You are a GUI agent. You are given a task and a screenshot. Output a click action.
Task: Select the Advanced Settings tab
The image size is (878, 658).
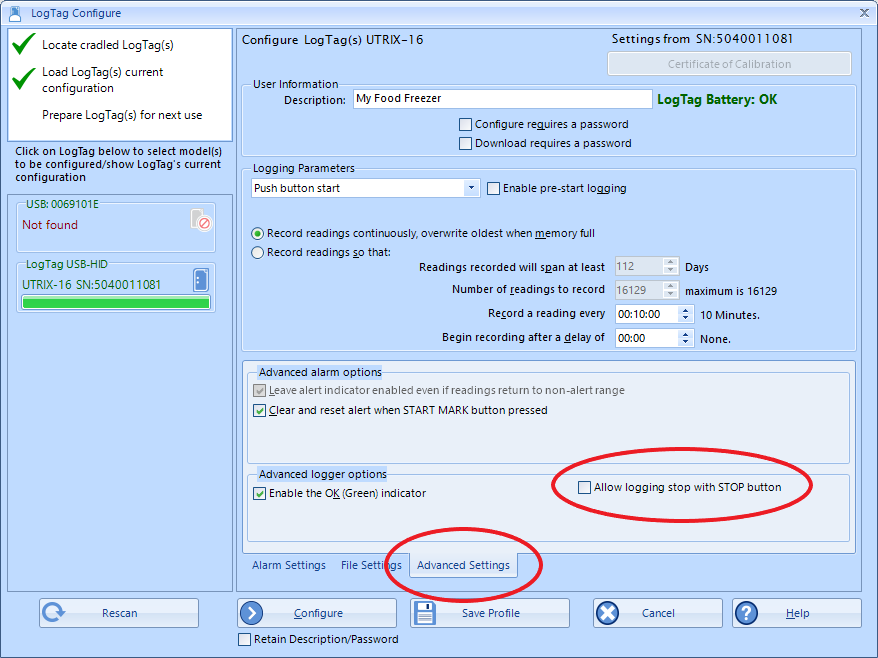click(464, 566)
